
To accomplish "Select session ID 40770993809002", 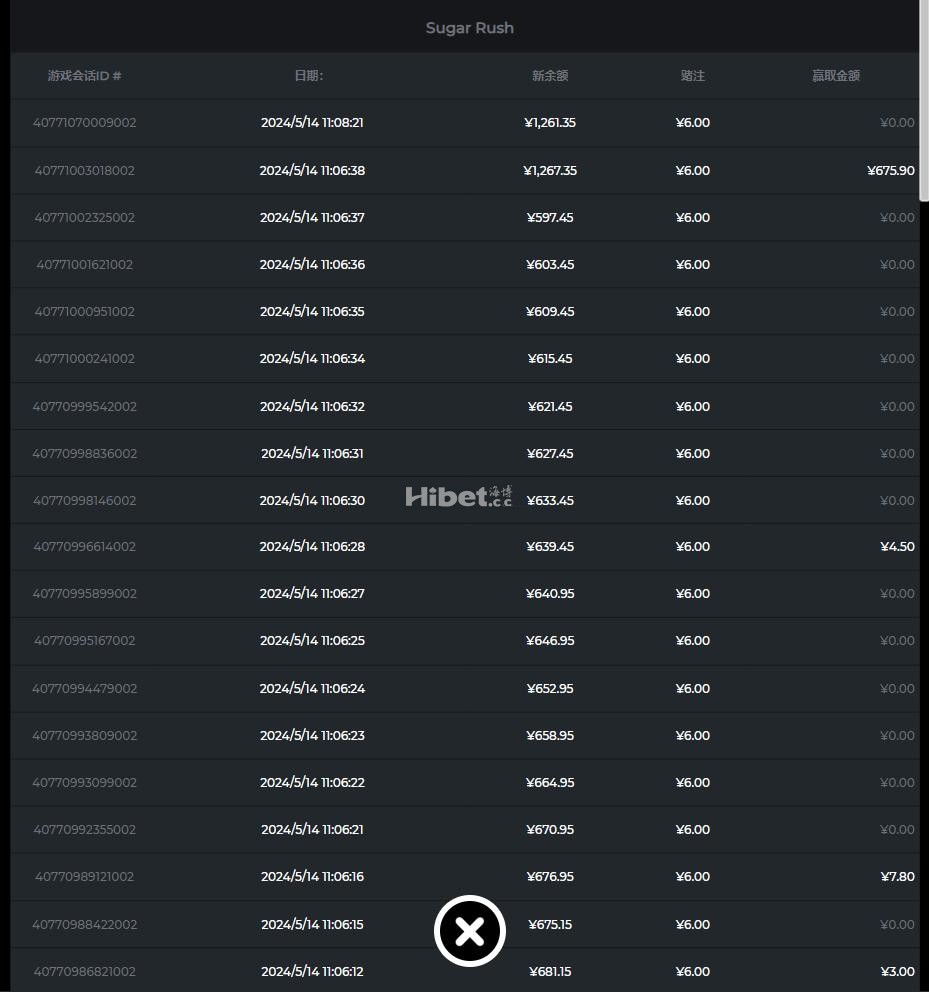I will (x=85, y=735).
